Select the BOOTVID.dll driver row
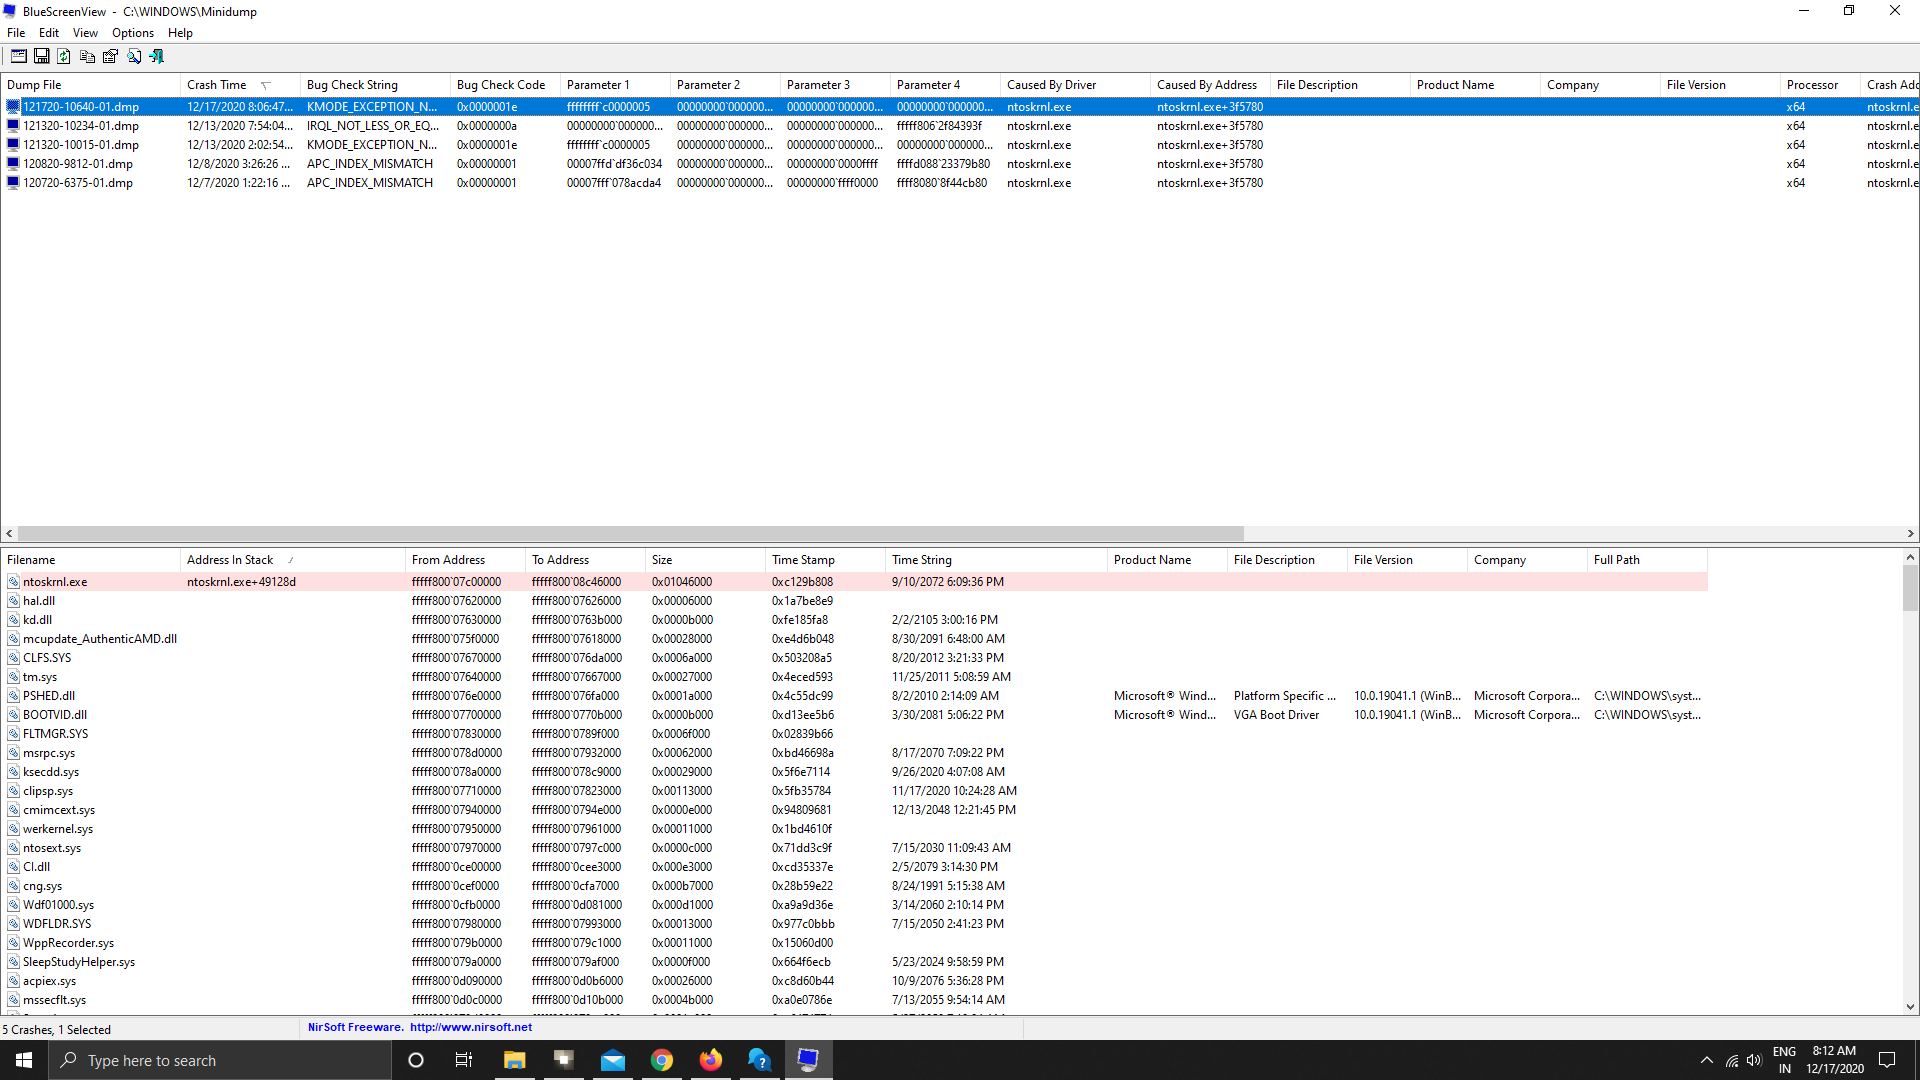The height and width of the screenshot is (1080, 1920). pos(854,715)
